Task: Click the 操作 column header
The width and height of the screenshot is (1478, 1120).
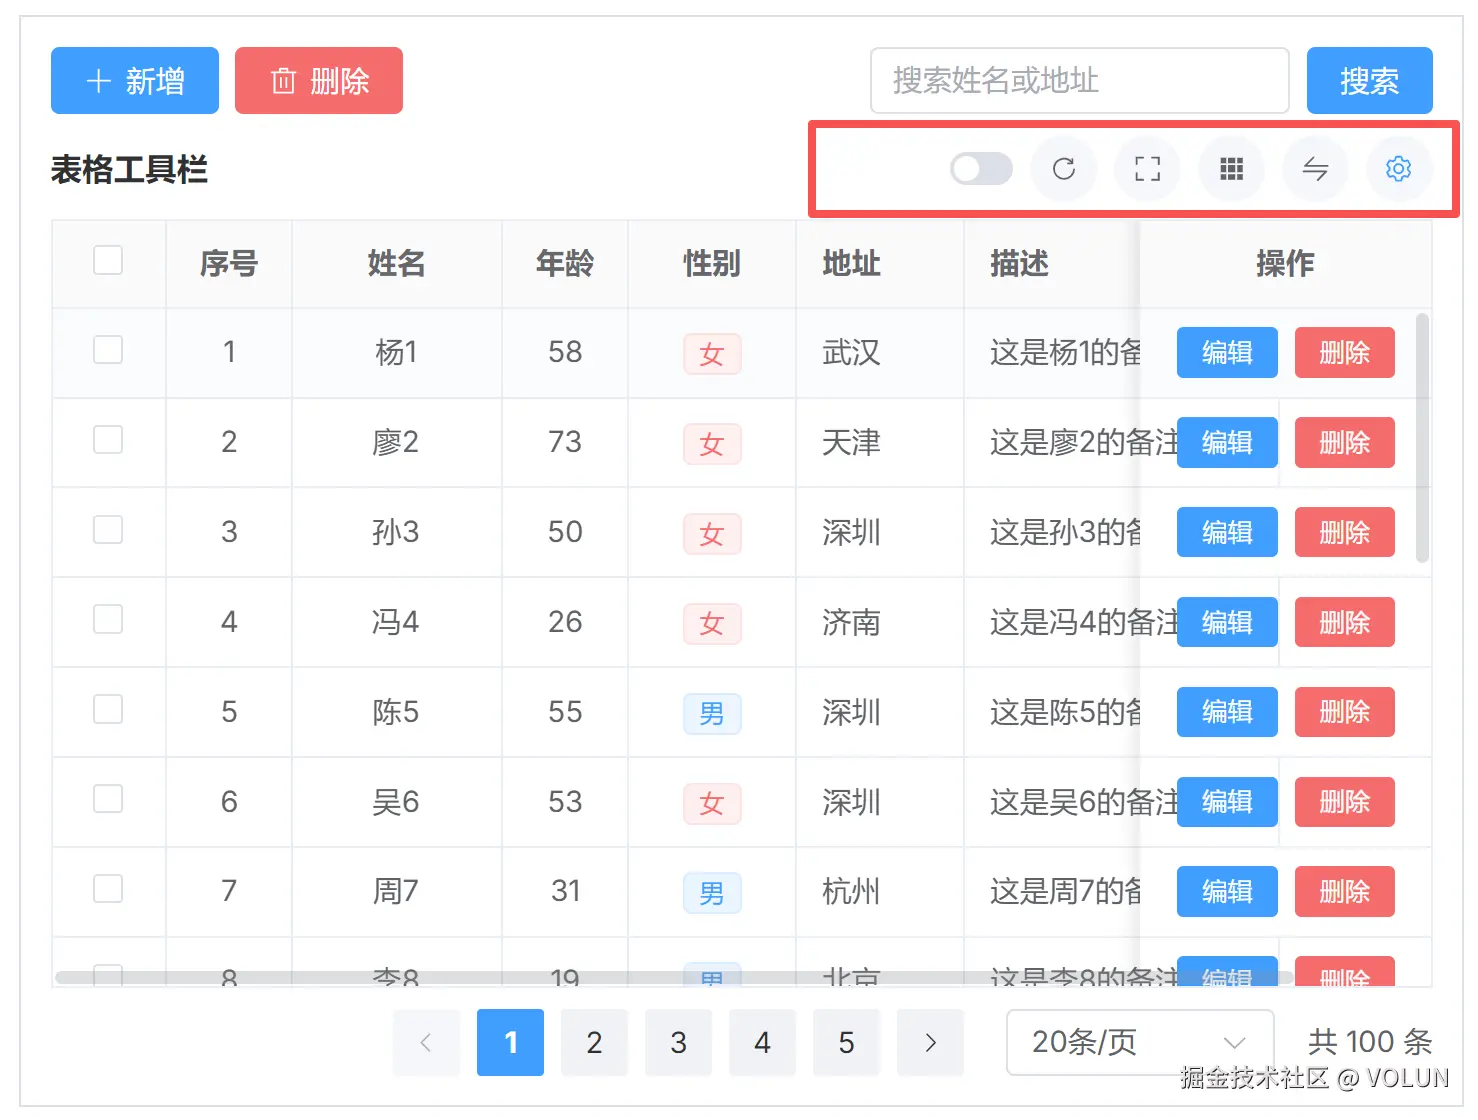Action: [1285, 264]
